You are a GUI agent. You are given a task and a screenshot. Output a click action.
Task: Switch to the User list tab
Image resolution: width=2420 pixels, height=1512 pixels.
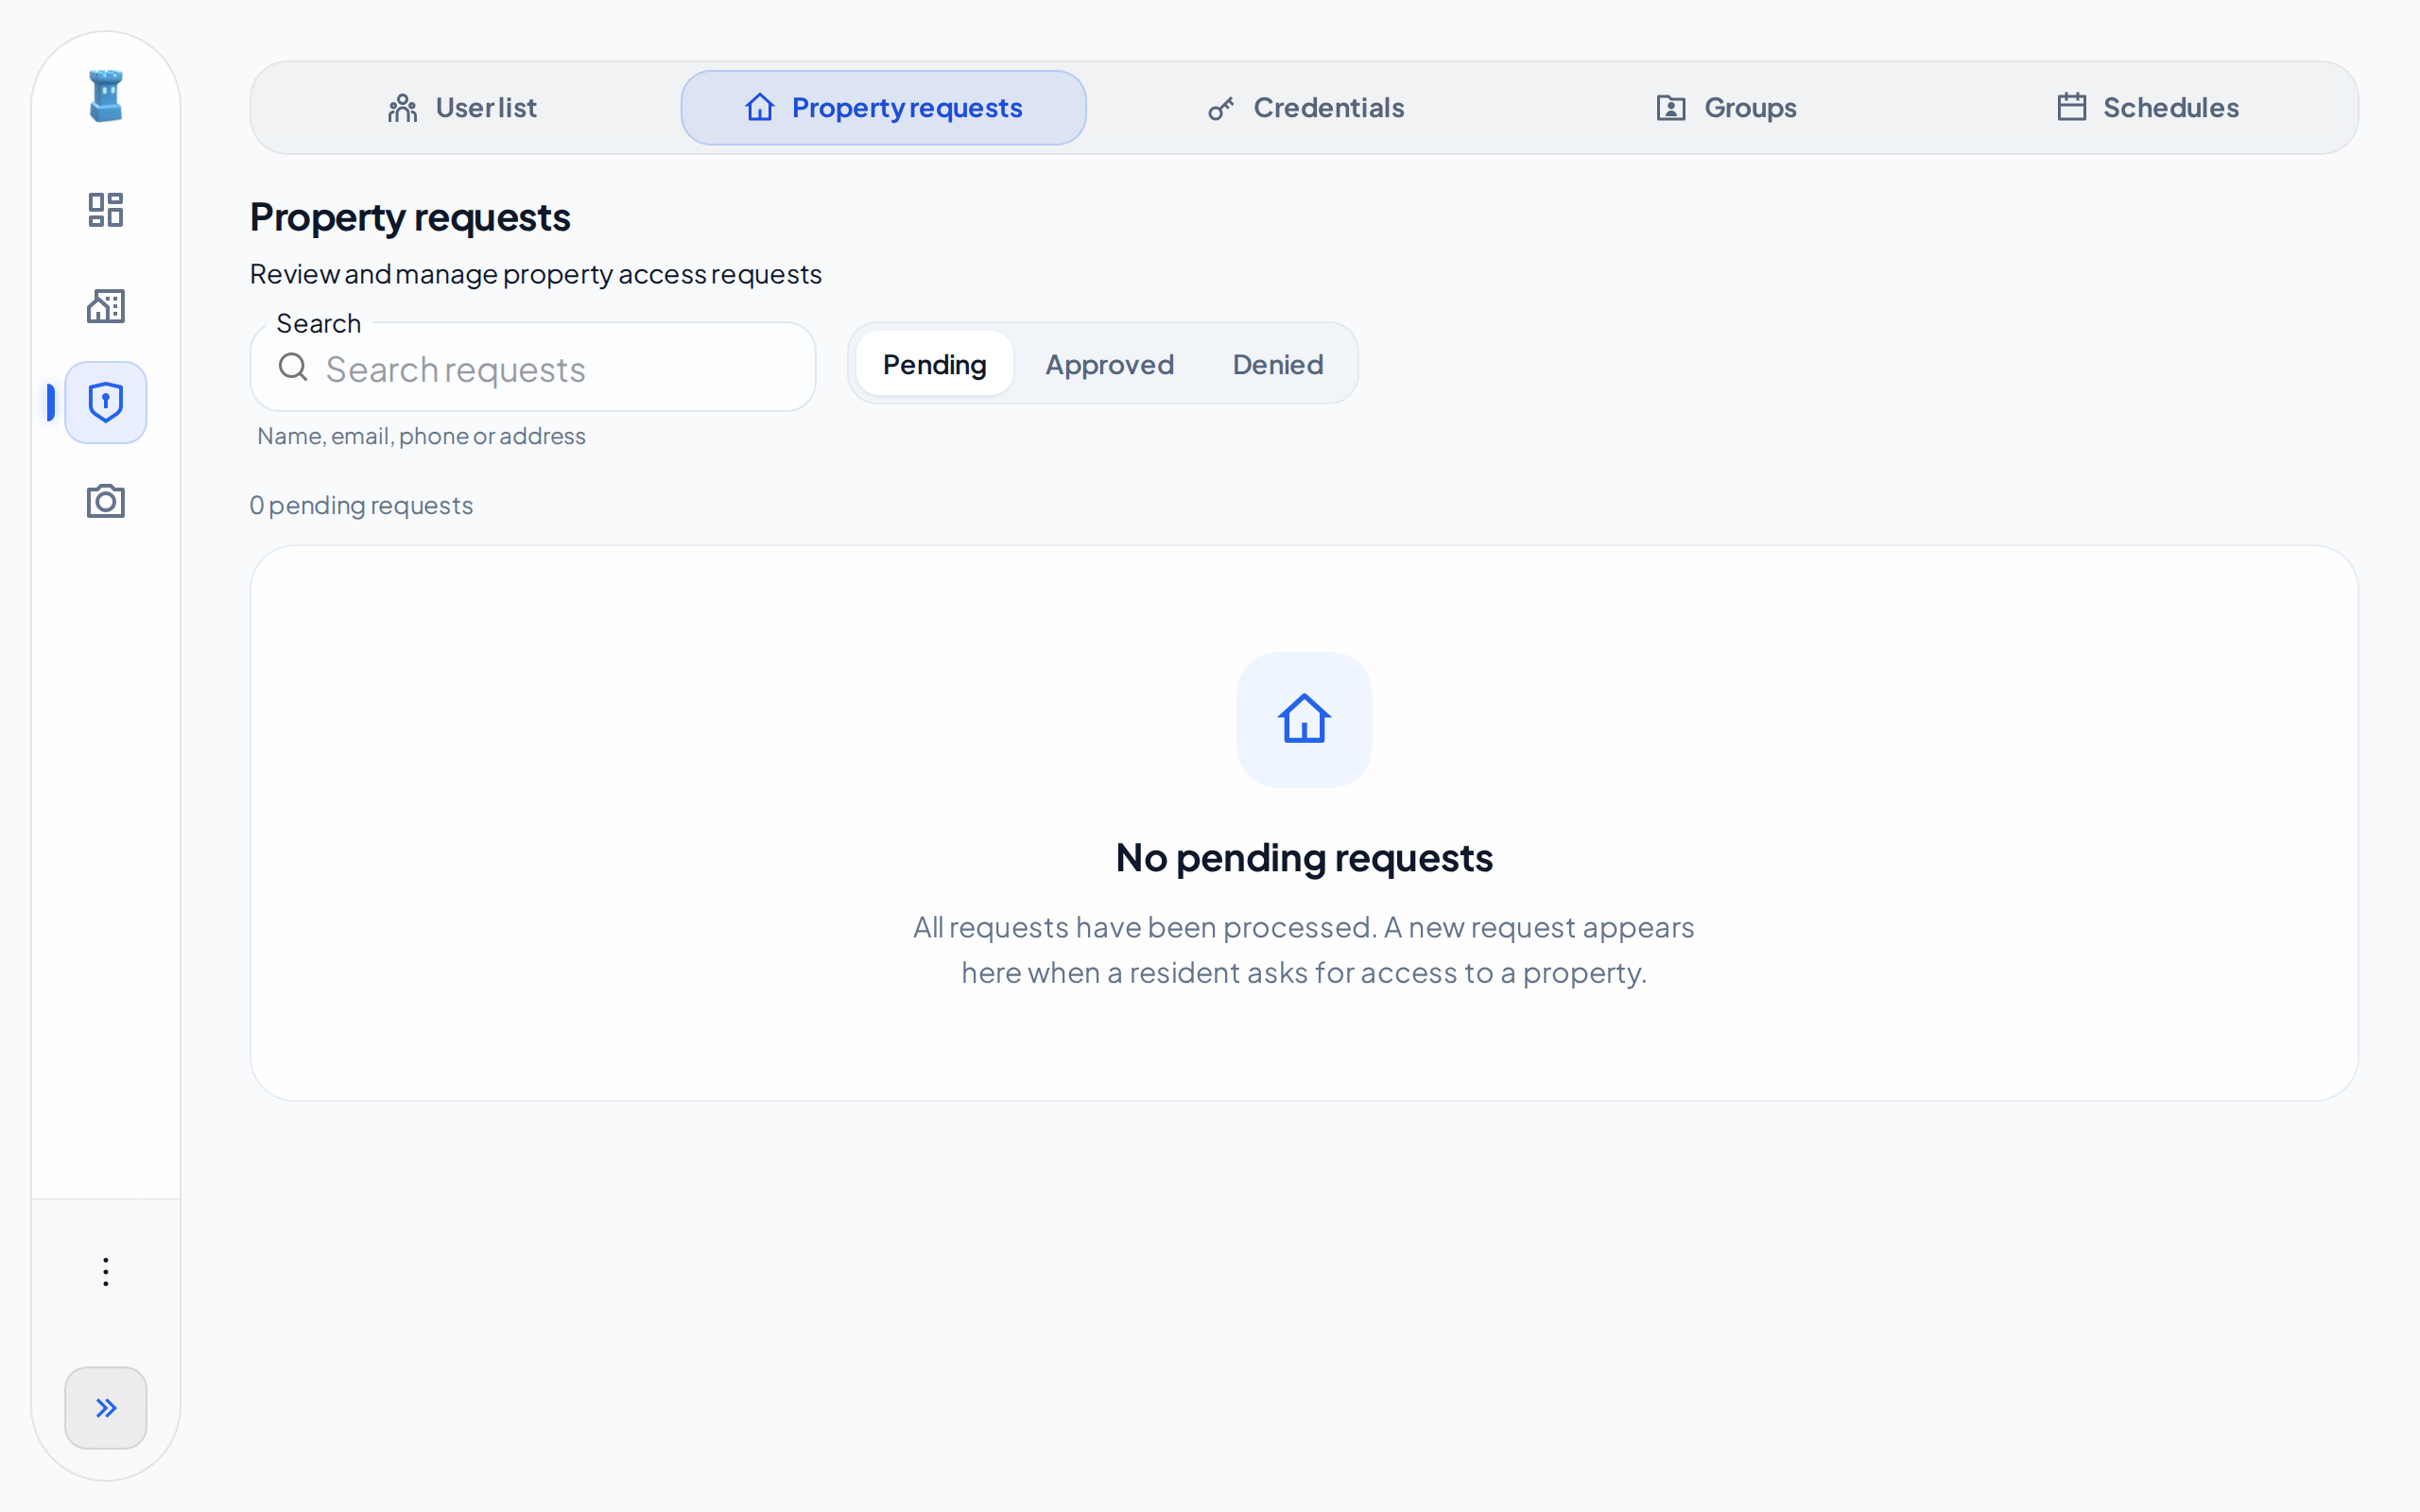coord(462,108)
